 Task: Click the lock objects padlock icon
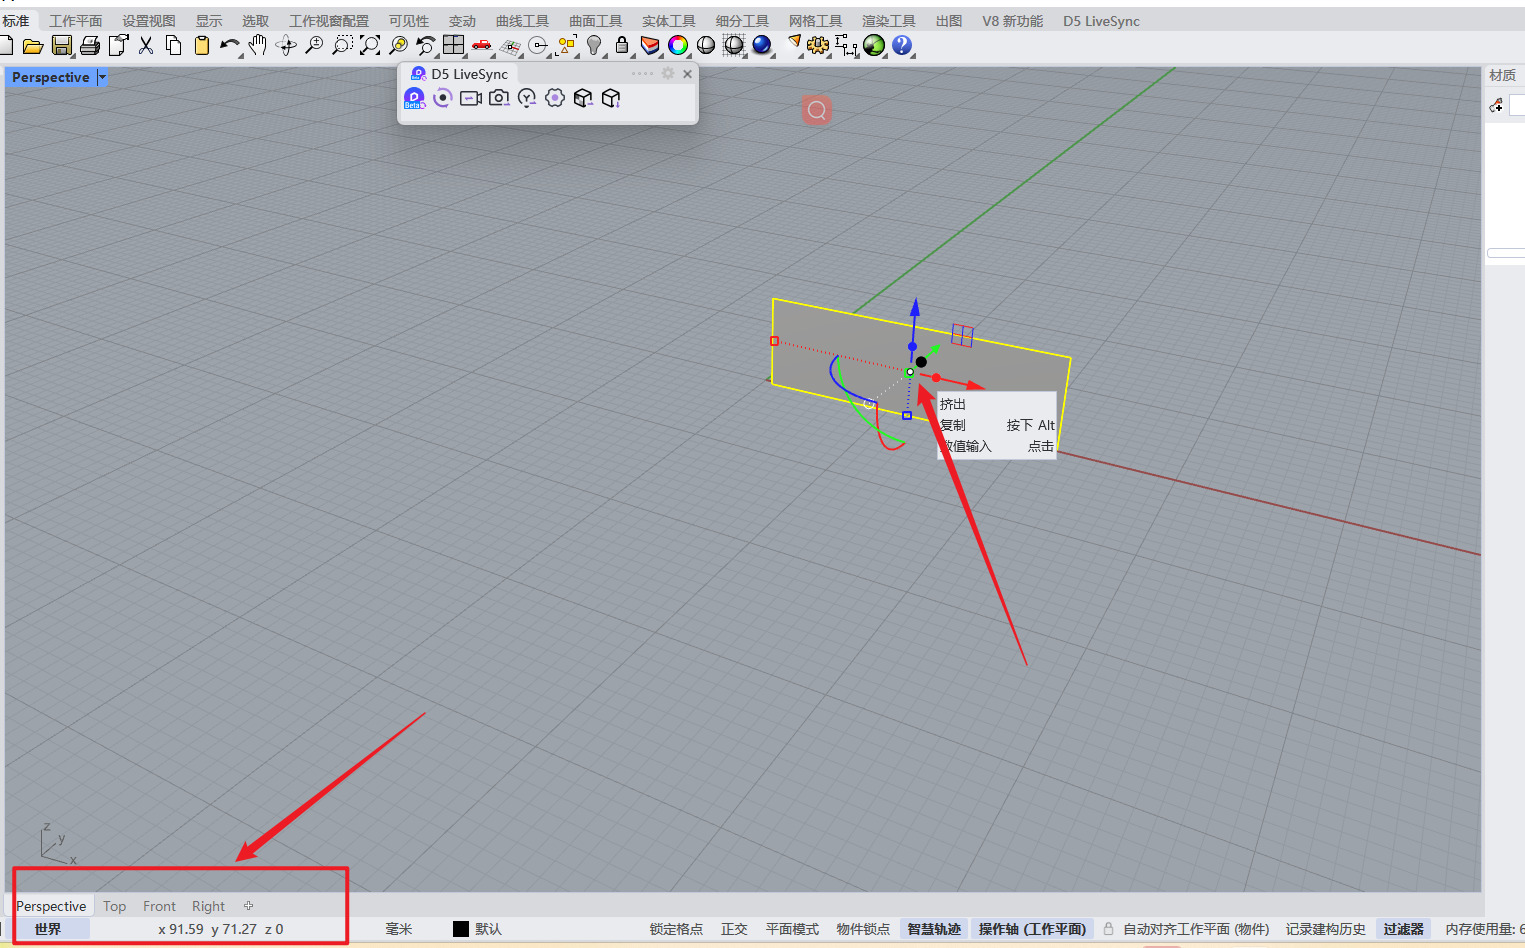(x=622, y=45)
